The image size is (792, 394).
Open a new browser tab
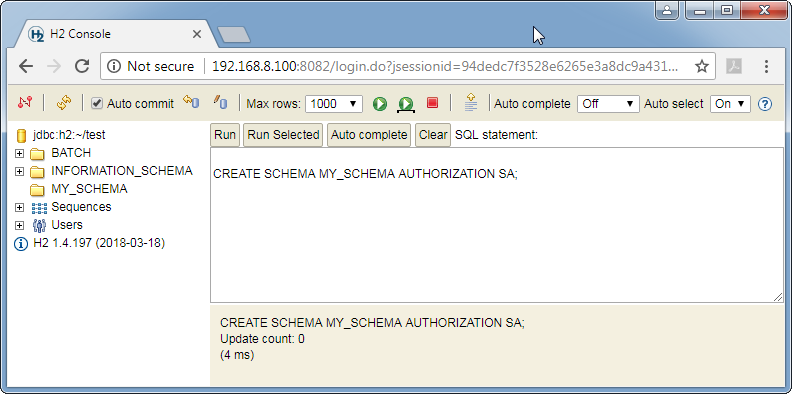(234, 34)
